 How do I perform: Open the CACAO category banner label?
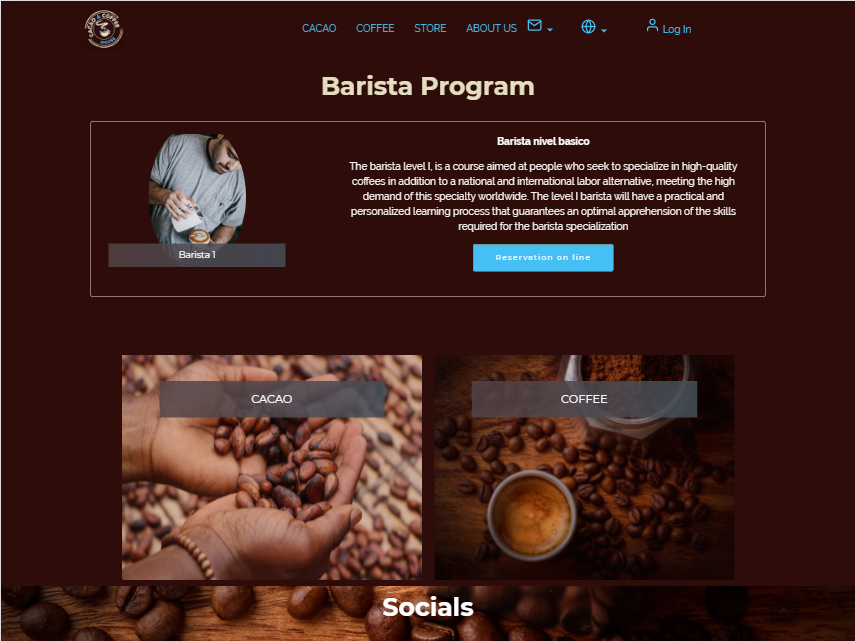[x=272, y=399]
